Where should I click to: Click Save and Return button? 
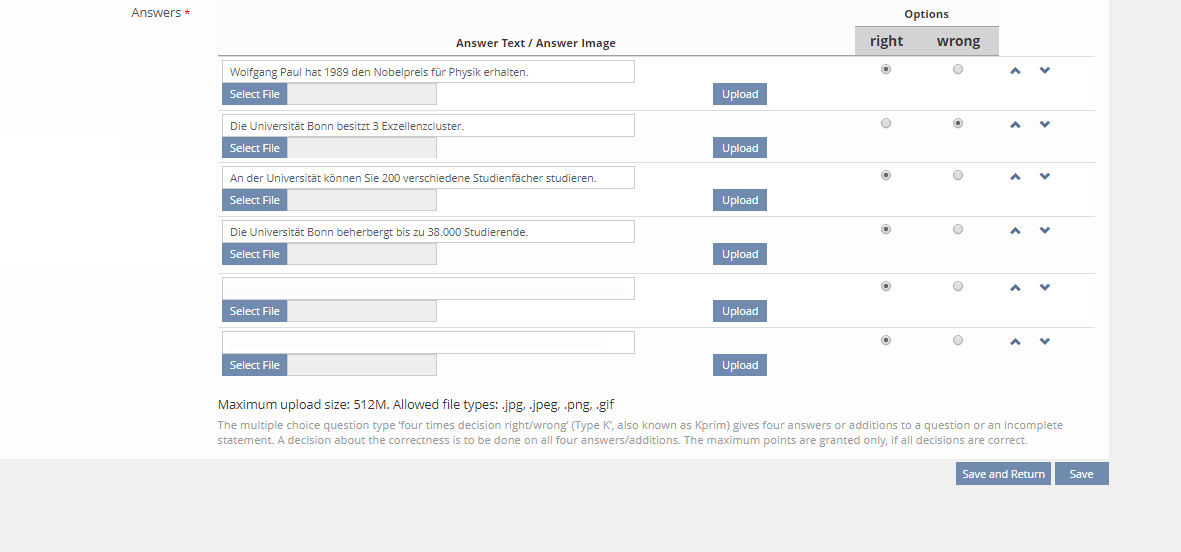pyautogui.click(x=1002, y=474)
